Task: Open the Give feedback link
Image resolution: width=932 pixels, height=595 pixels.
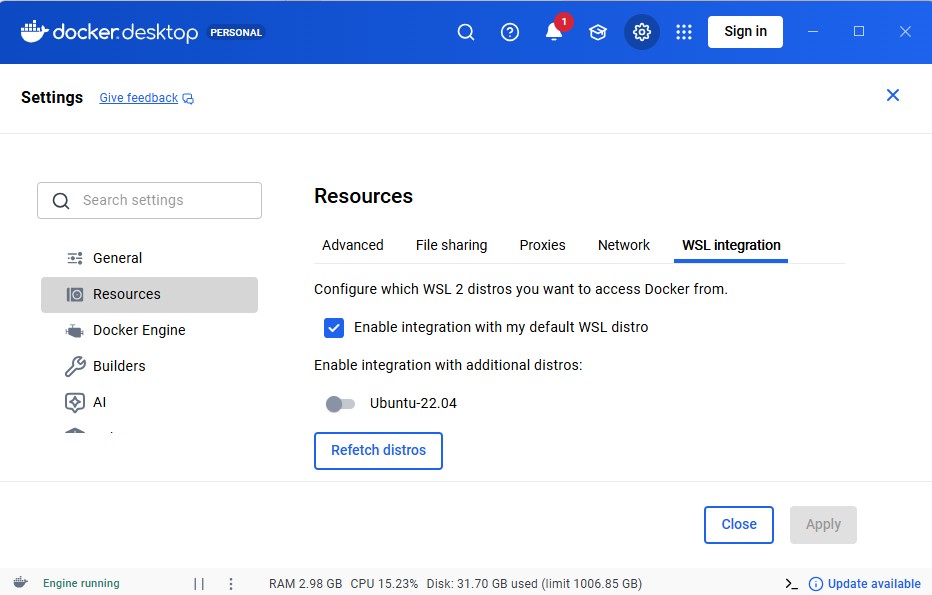Action: [x=138, y=97]
